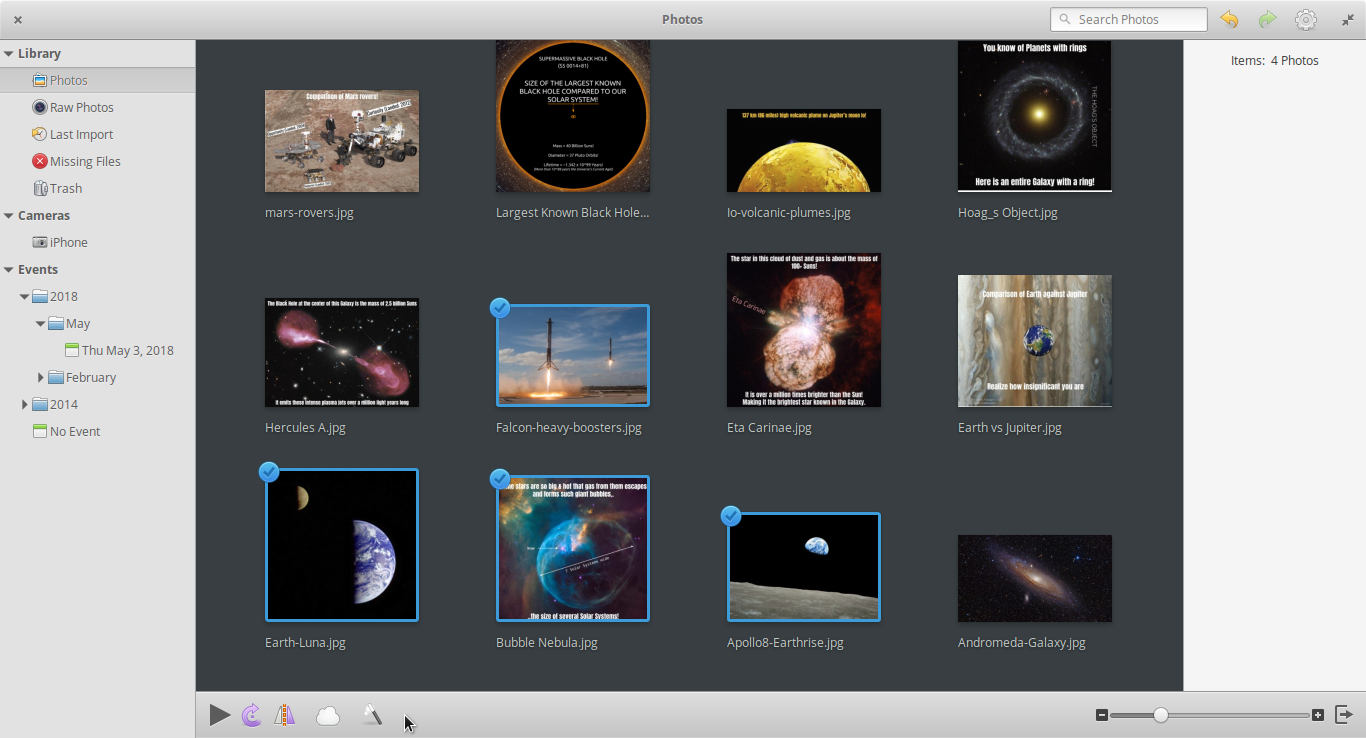Click the flip horizontally icon
Image resolution: width=1366 pixels, height=738 pixels.
point(285,715)
